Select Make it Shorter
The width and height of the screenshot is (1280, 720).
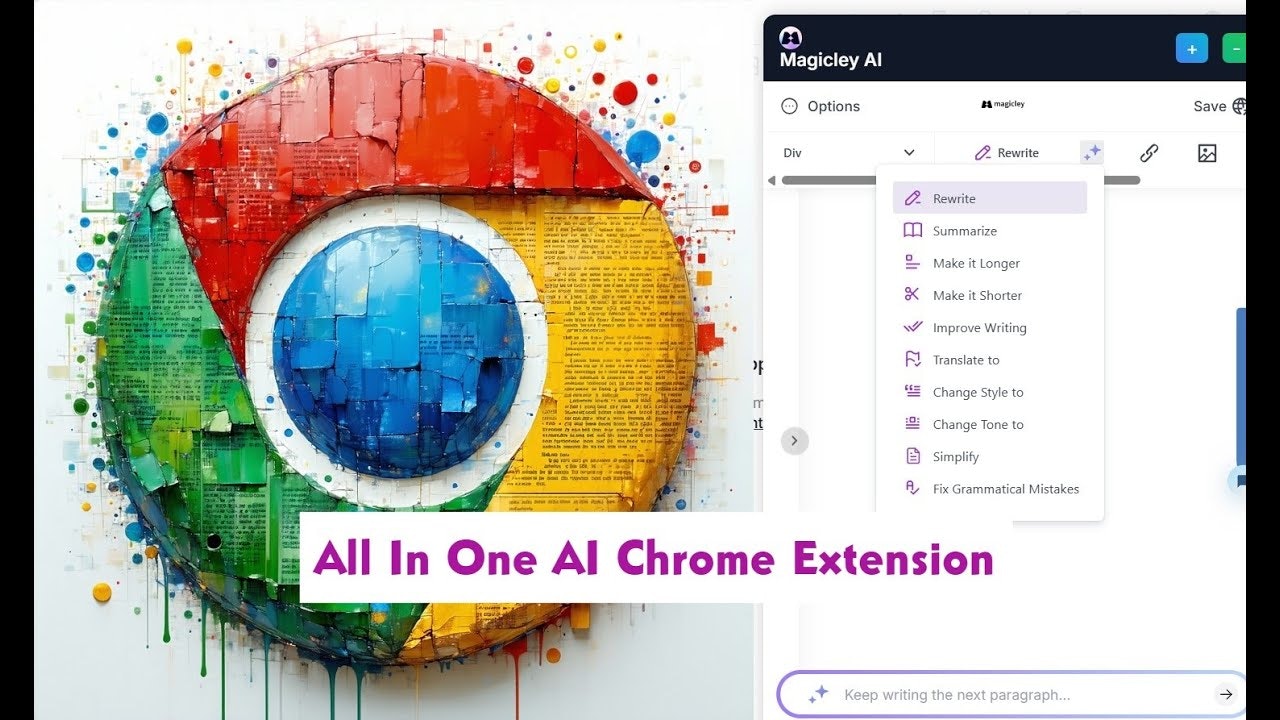[x=976, y=295]
